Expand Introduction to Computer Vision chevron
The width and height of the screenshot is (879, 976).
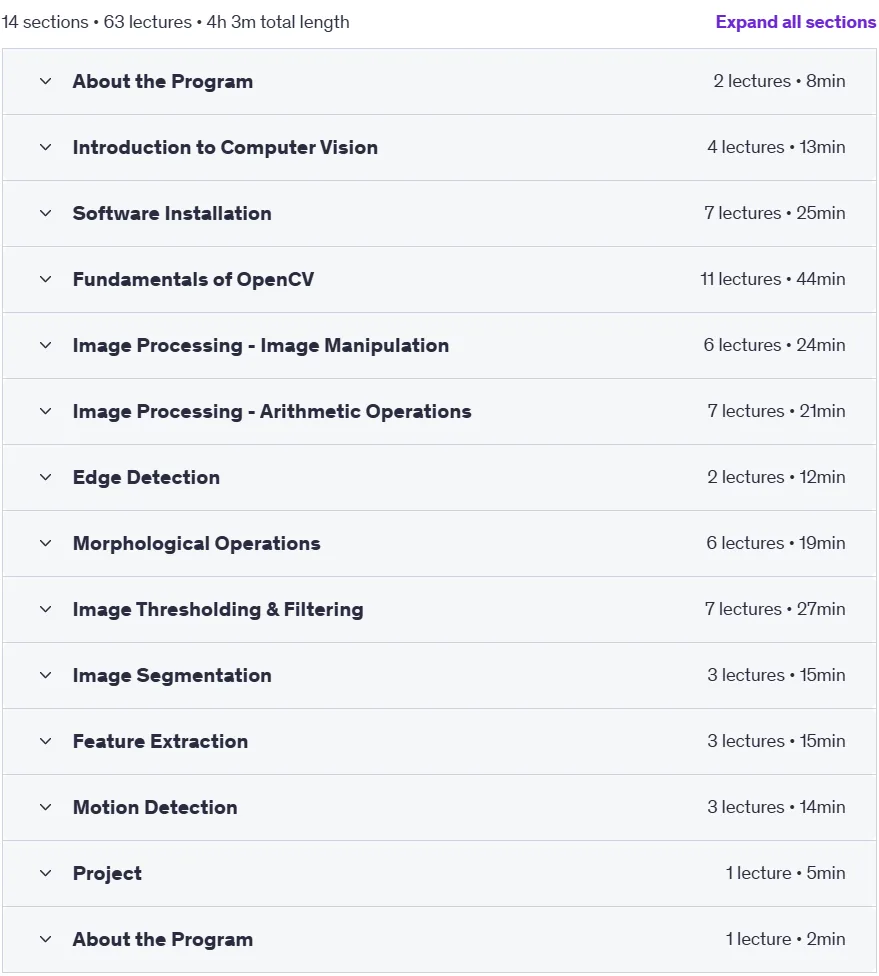point(45,148)
